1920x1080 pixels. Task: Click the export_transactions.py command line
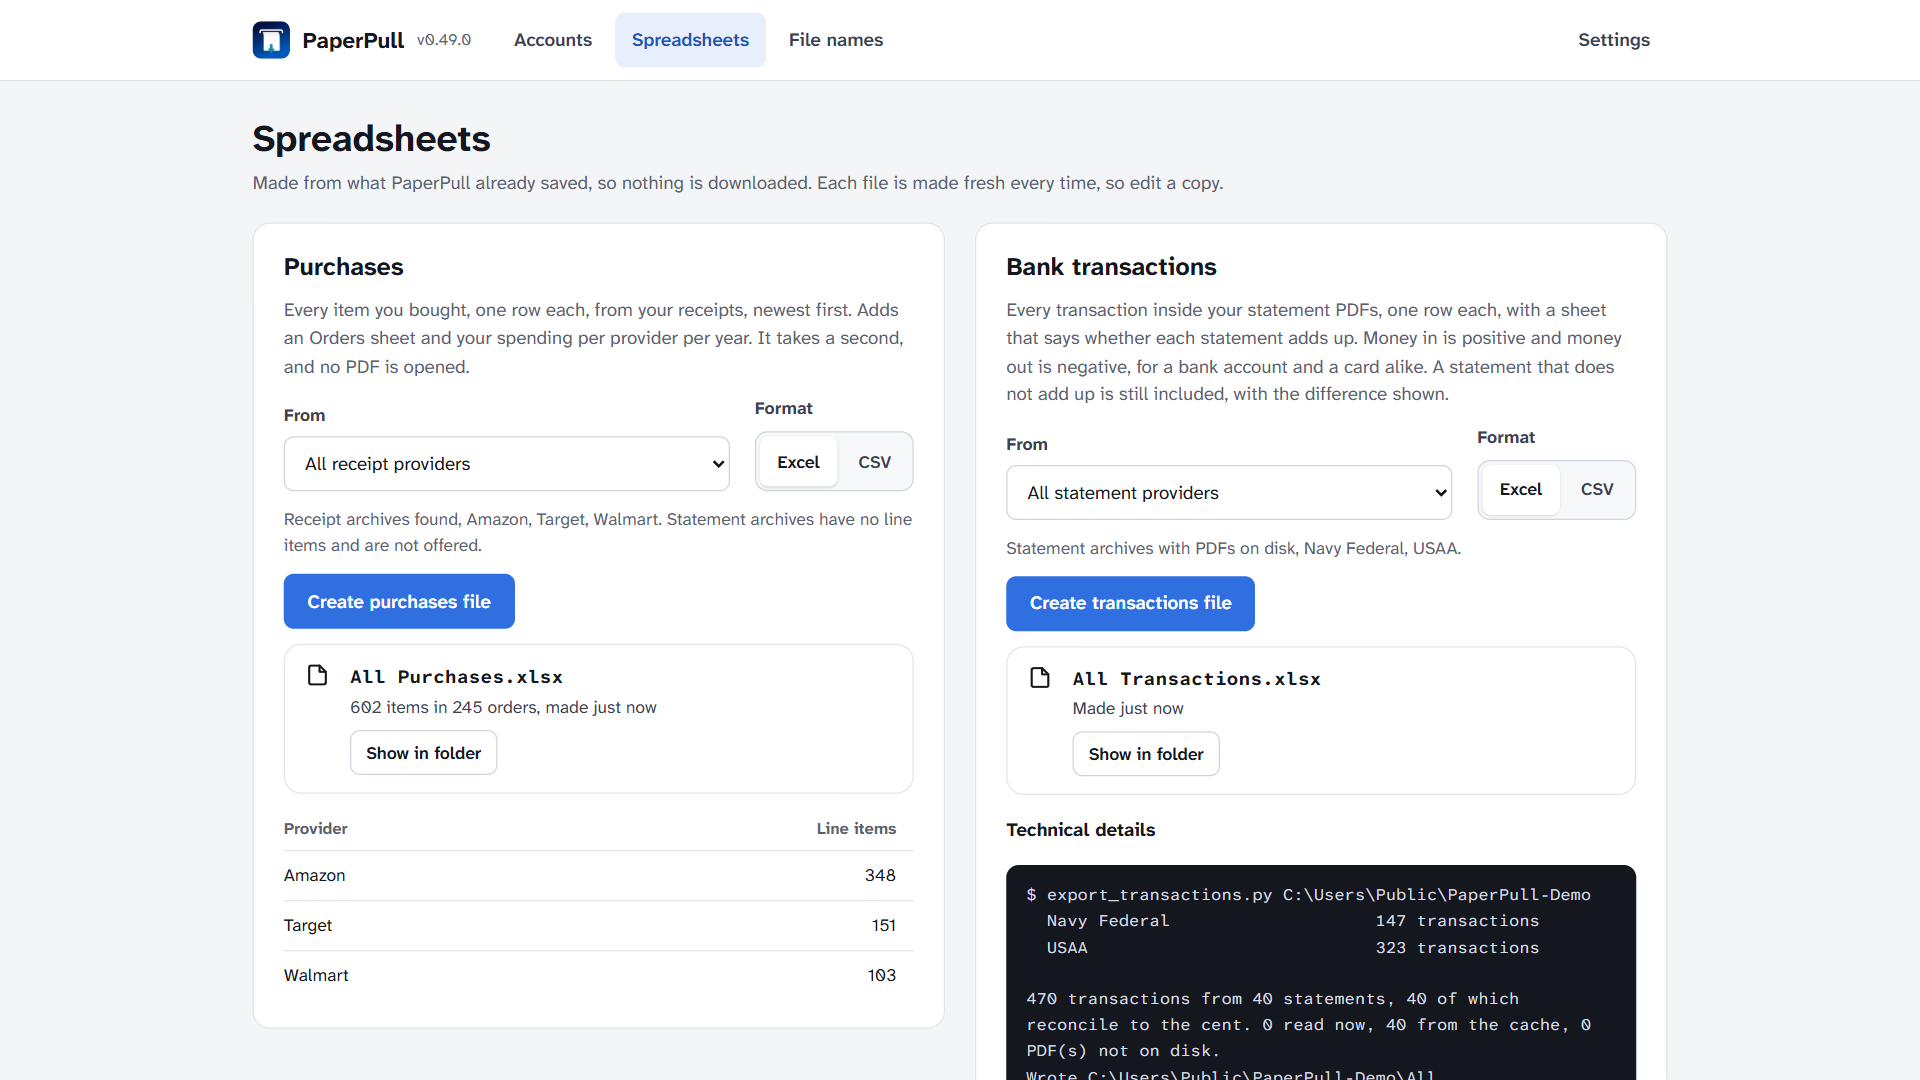click(x=1308, y=895)
